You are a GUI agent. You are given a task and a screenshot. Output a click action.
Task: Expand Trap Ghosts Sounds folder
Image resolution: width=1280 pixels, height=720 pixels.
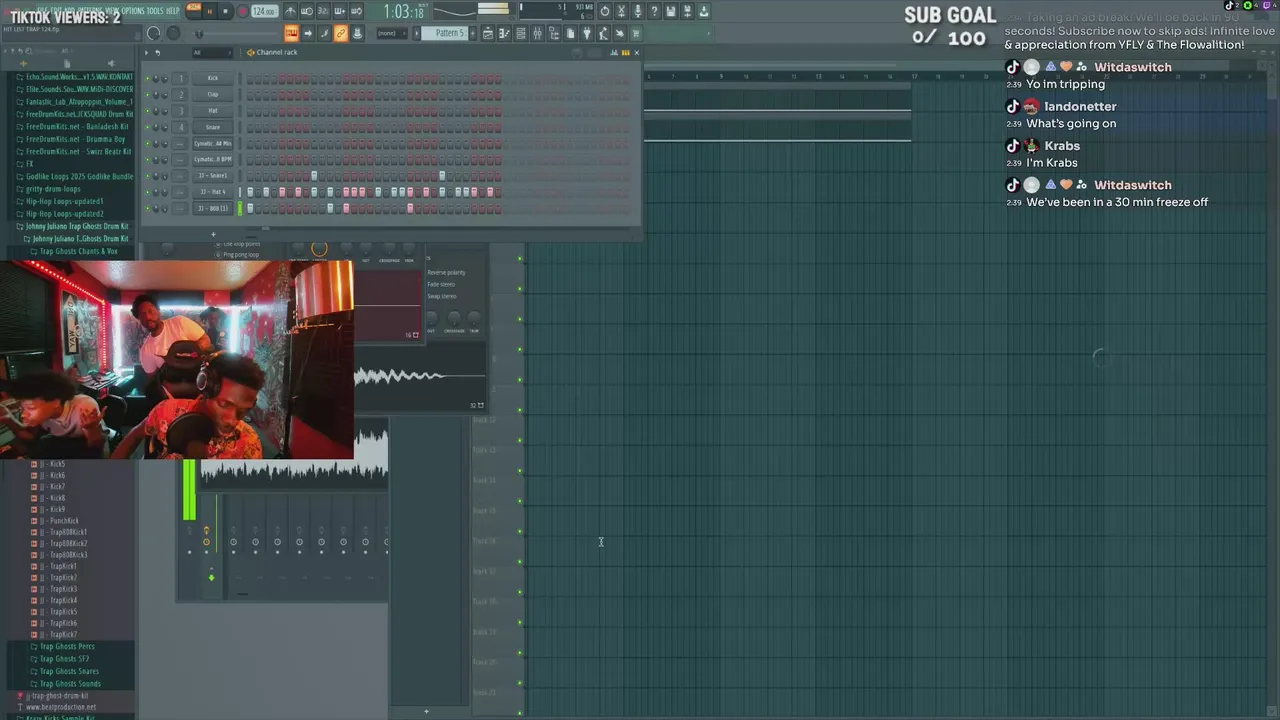pos(69,684)
